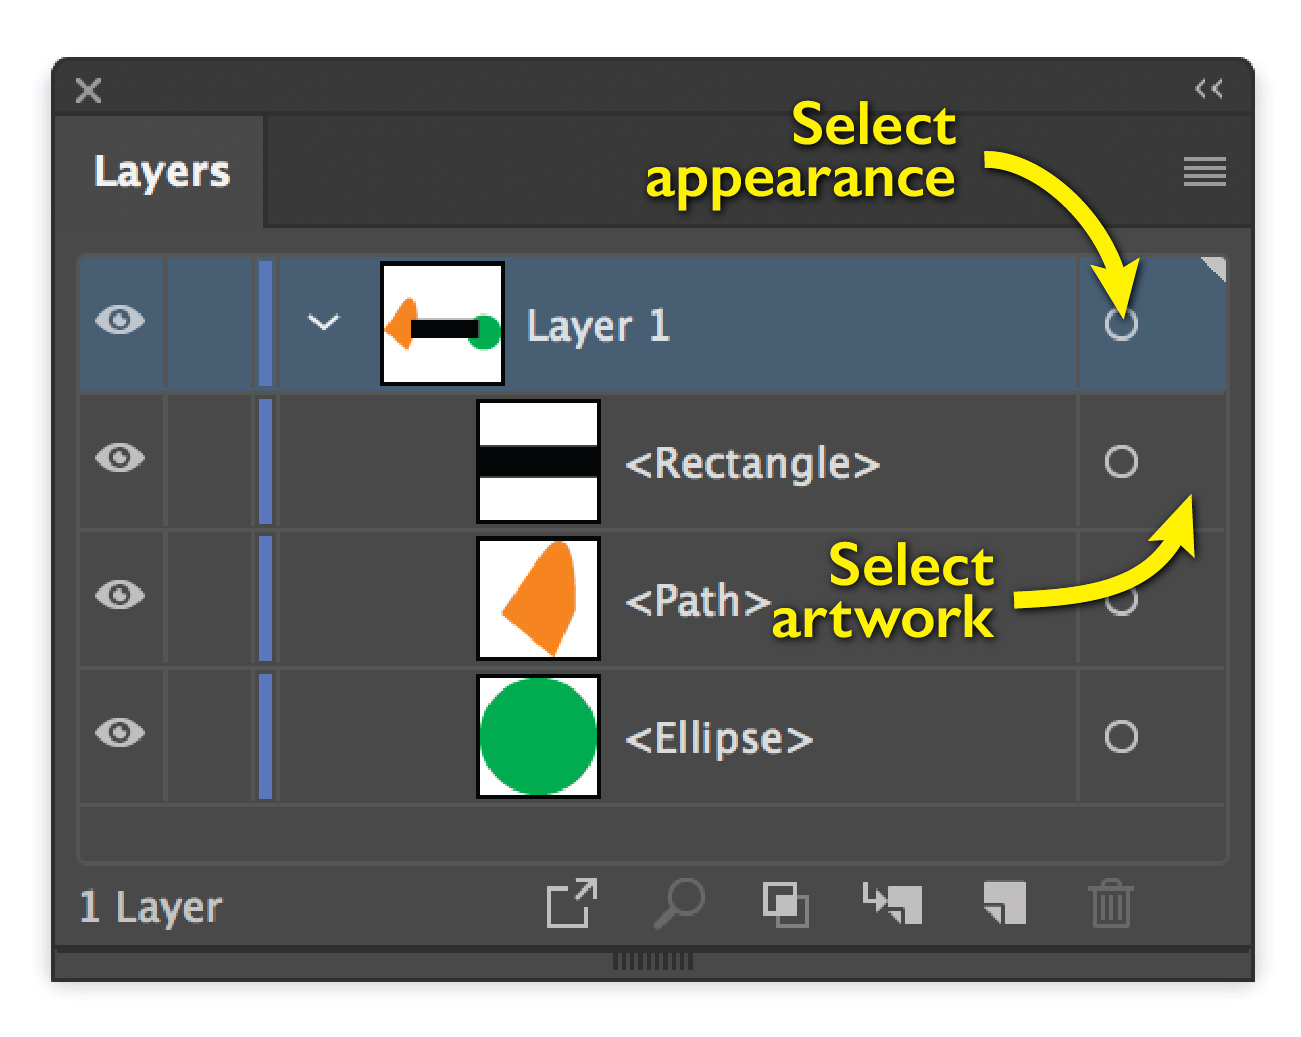Click the Create New Layer icon
Screen dimensions: 1301x1037
(x=1005, y=903)
